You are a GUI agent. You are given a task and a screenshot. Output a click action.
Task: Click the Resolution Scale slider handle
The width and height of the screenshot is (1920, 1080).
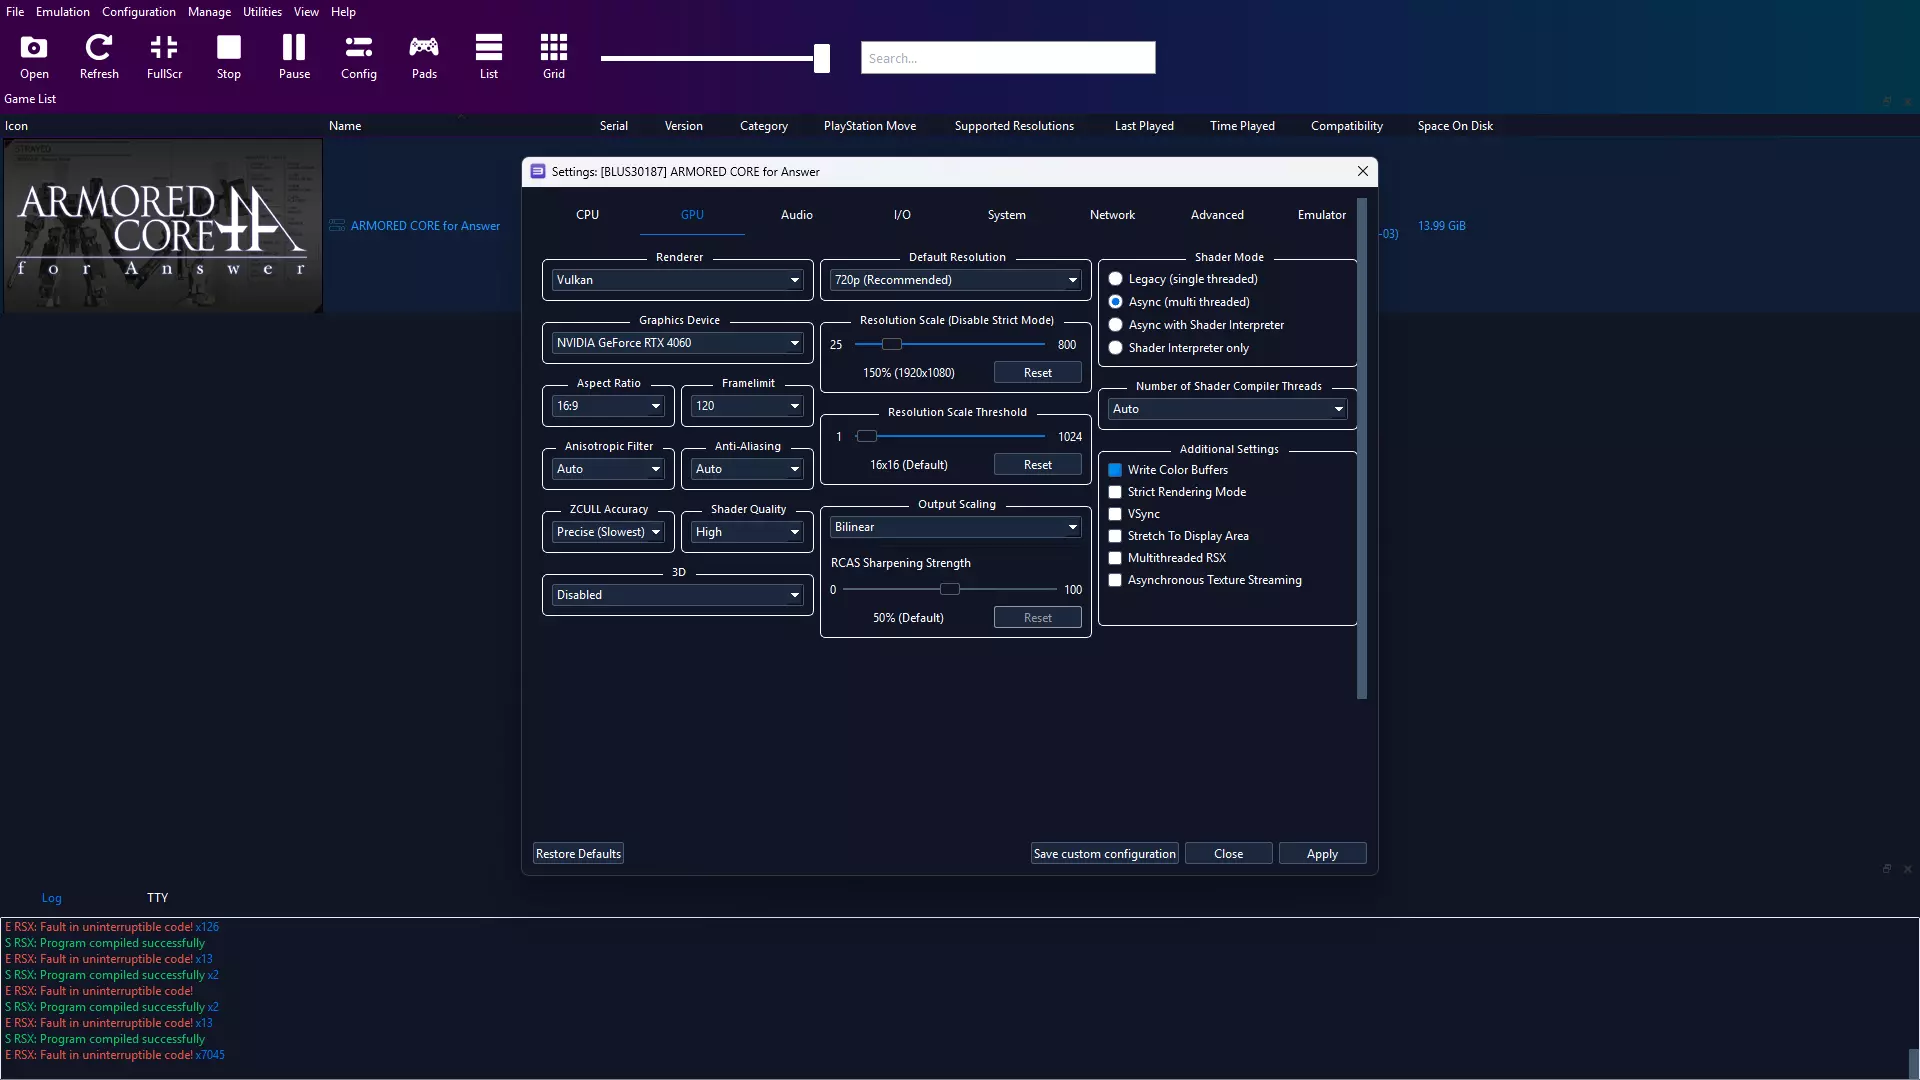point(892,344)
